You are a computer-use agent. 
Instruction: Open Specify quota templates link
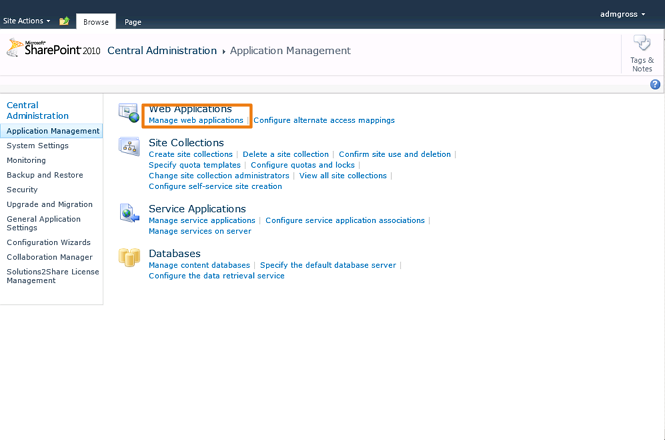[194, 165]
